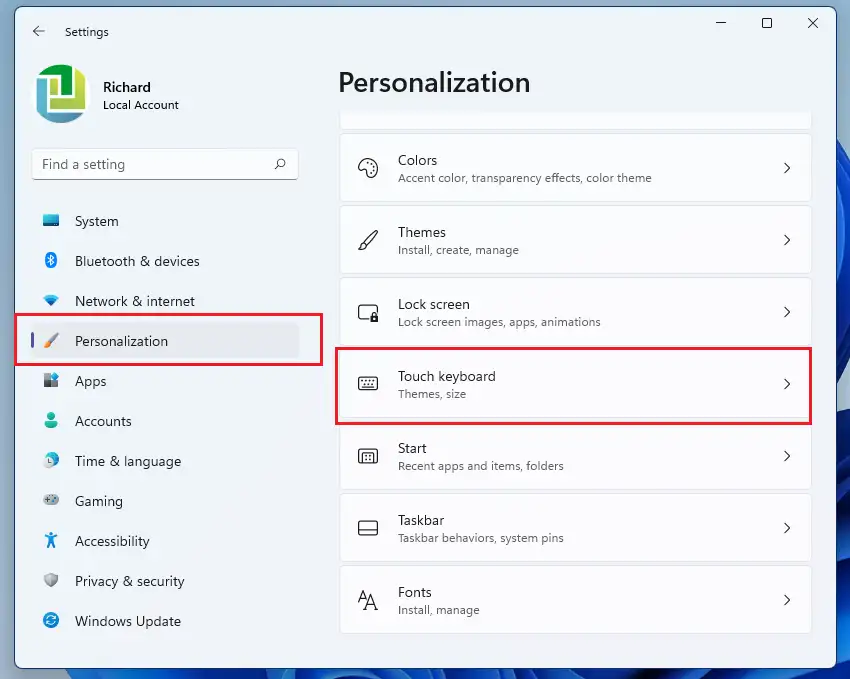Close the Settings window
The width and height of the screenshot is (850, 679).
tap(813, 23)
